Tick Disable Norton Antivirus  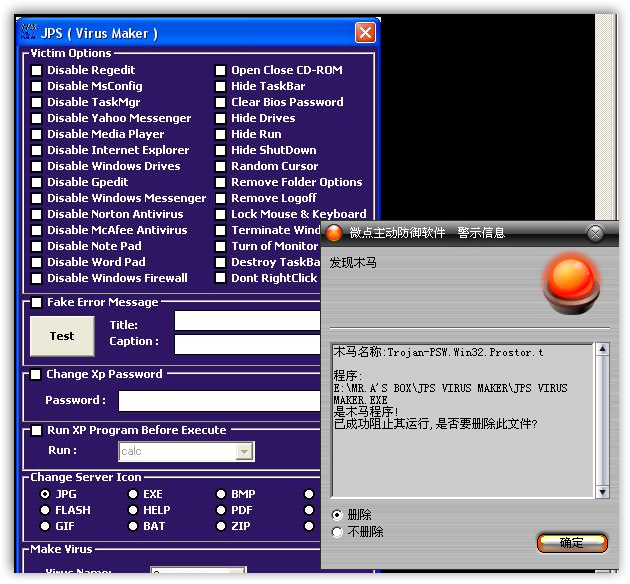coord(37,214)
